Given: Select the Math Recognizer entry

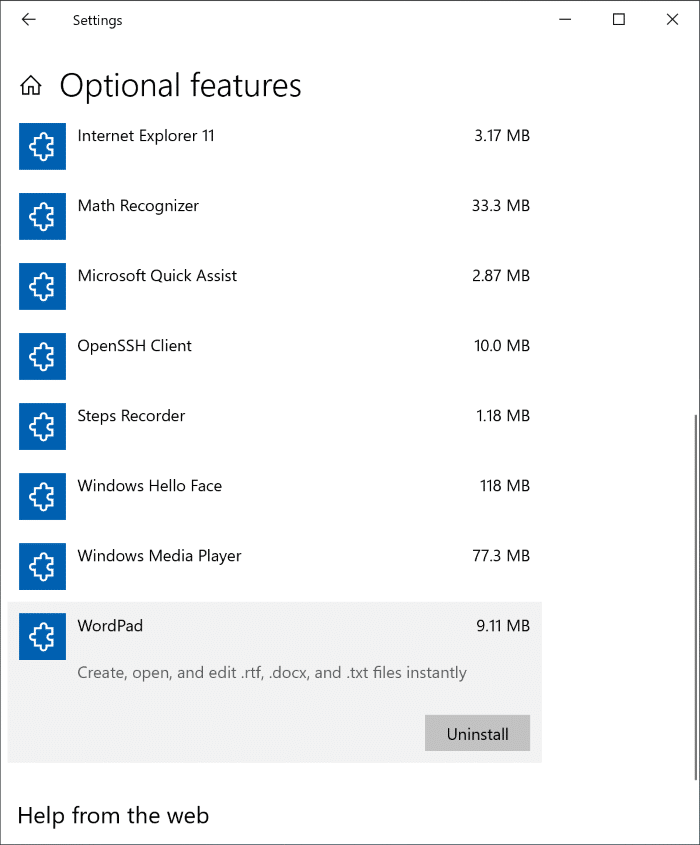Looking at the screenshot, I should [x=275, y=216].
